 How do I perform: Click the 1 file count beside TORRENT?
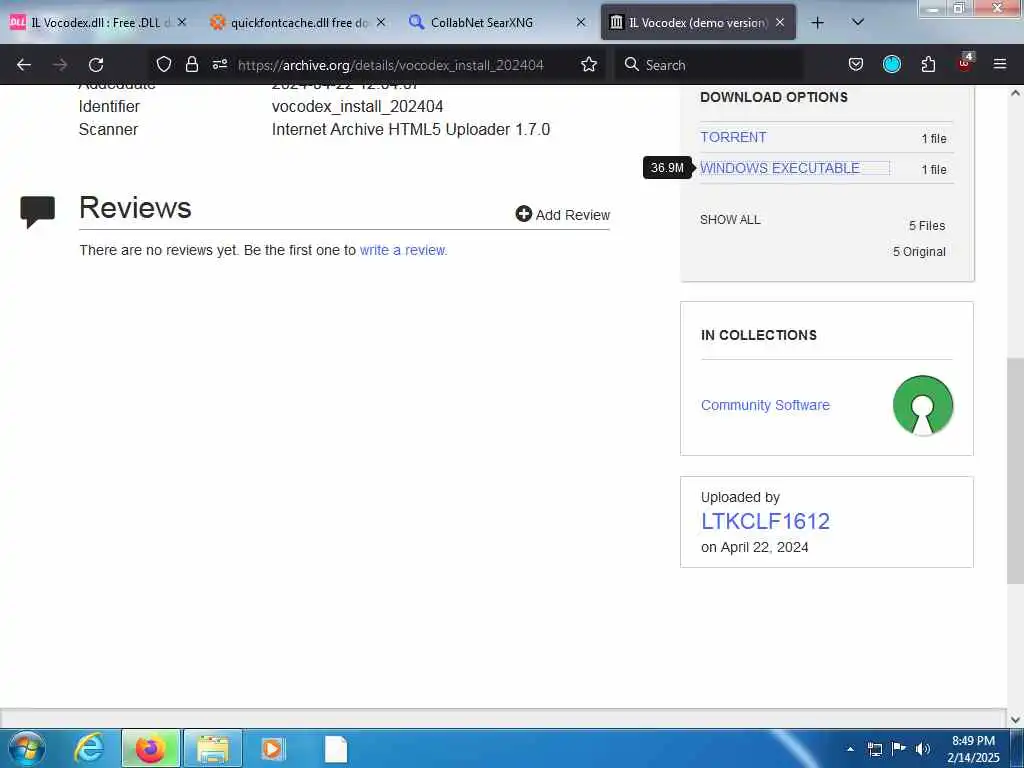click(934, 138)
